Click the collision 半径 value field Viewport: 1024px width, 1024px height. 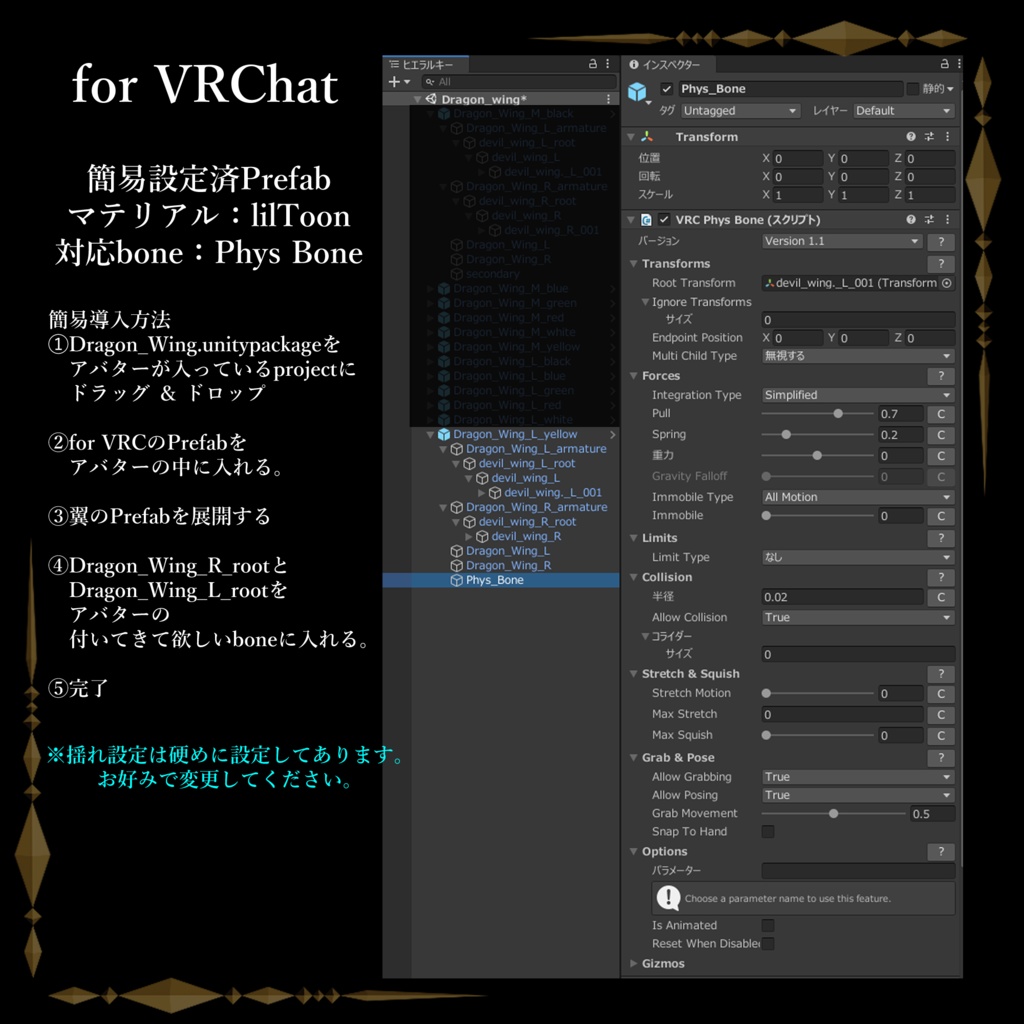coord(842,597)
